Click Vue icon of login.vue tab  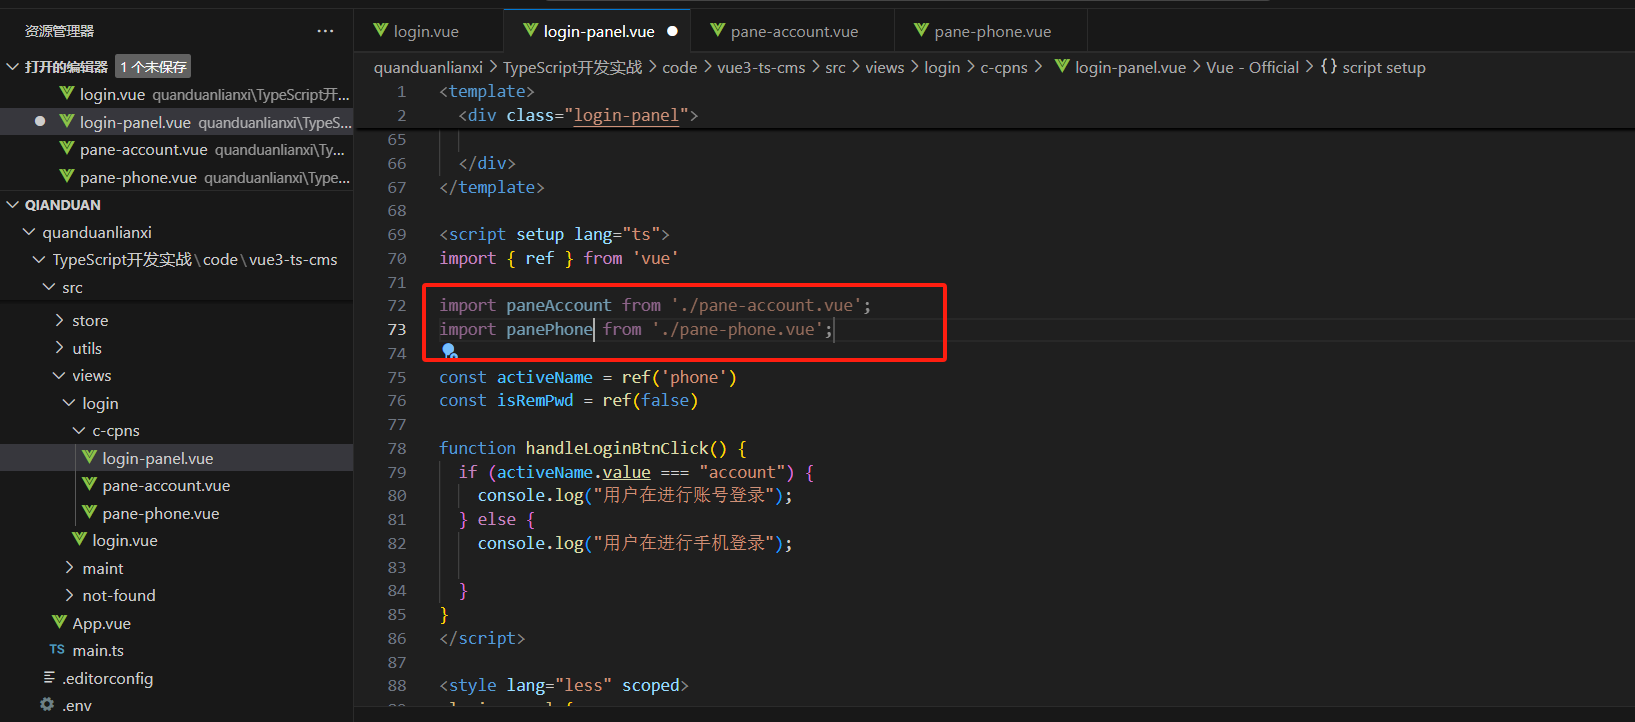click(x=380, y=30)
